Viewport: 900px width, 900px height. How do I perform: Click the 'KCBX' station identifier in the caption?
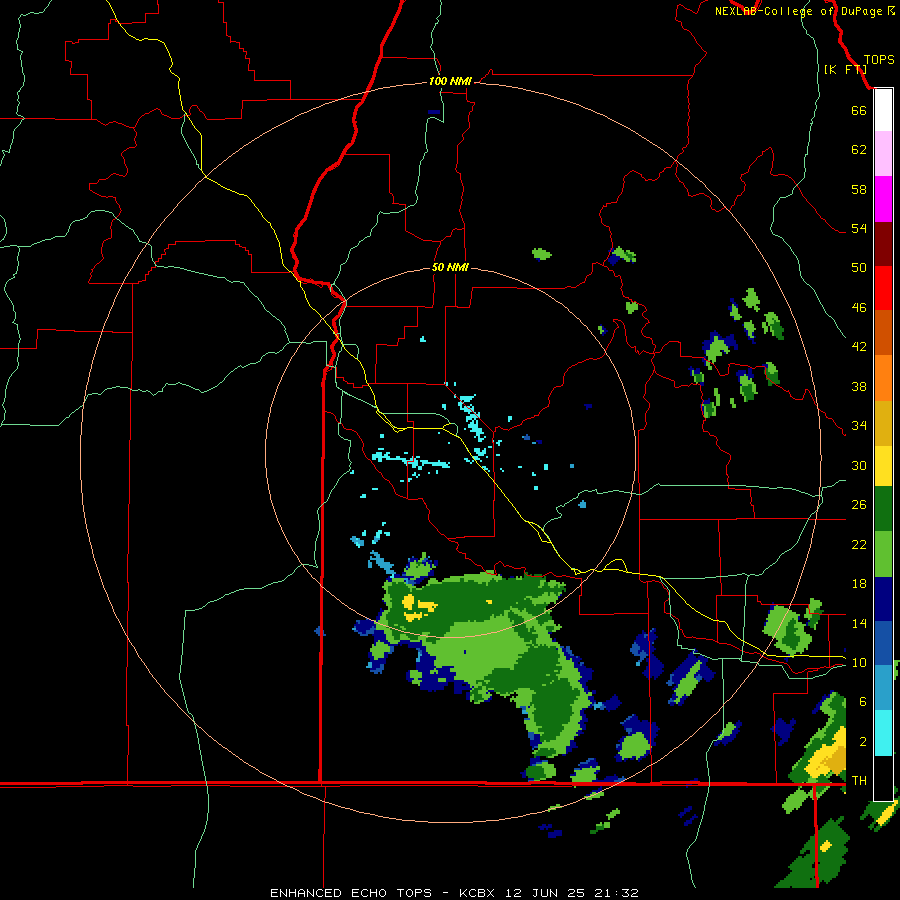coord(476,893)
